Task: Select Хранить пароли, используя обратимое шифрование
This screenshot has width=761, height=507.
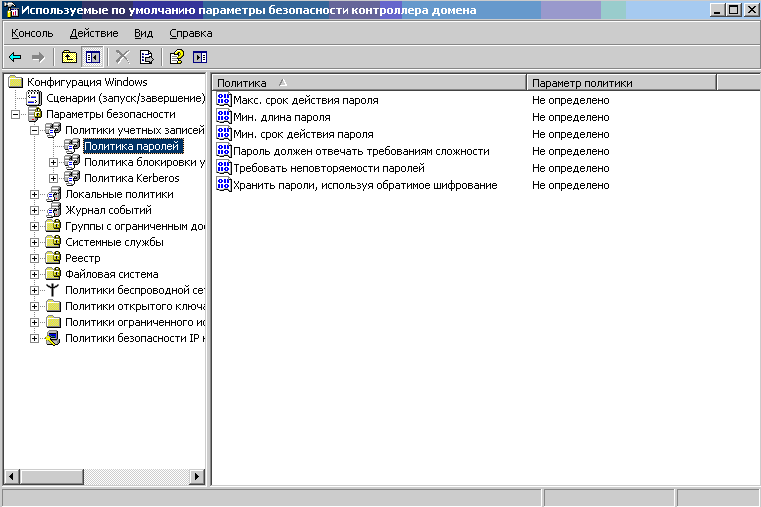Action: (x=365, y=185)
